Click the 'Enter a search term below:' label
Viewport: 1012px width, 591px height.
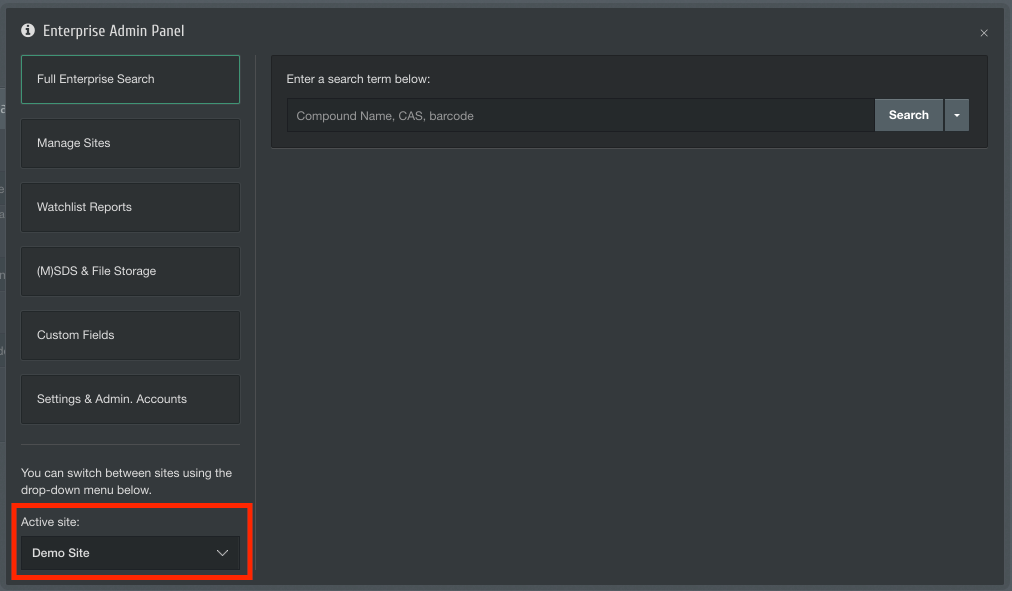[358, 79]
